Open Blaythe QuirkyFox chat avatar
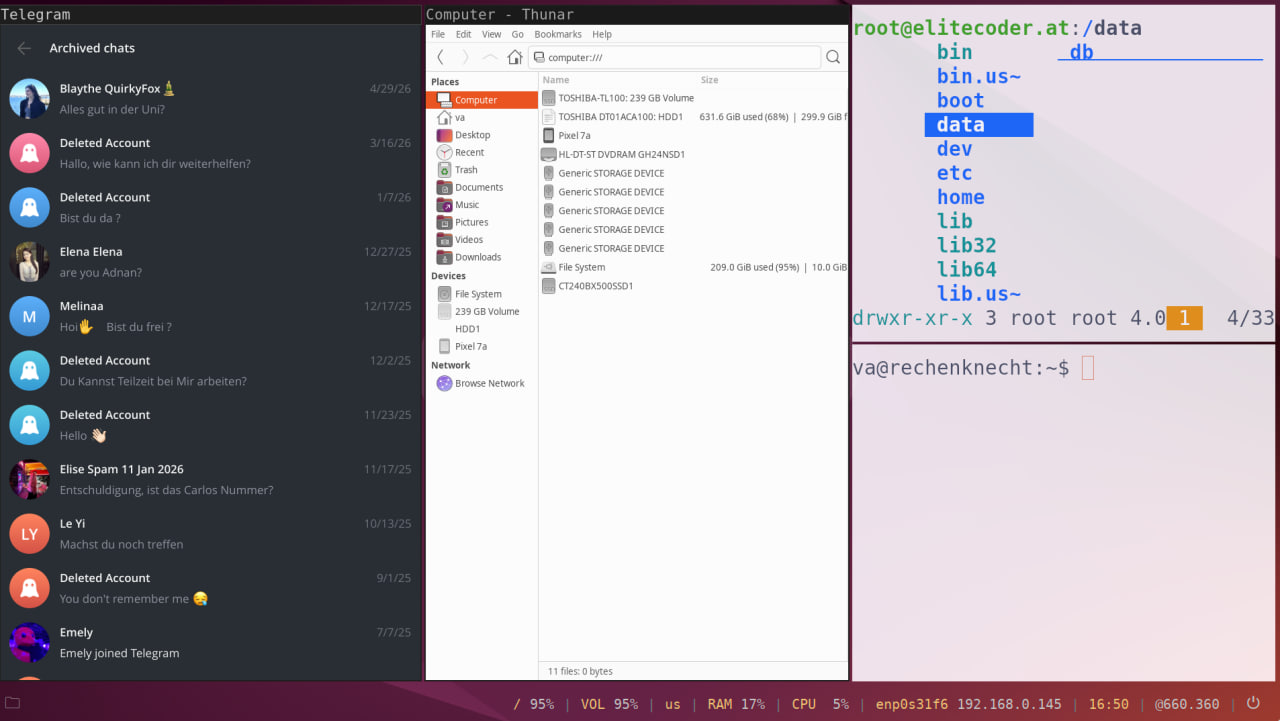 tap(30, 99)
